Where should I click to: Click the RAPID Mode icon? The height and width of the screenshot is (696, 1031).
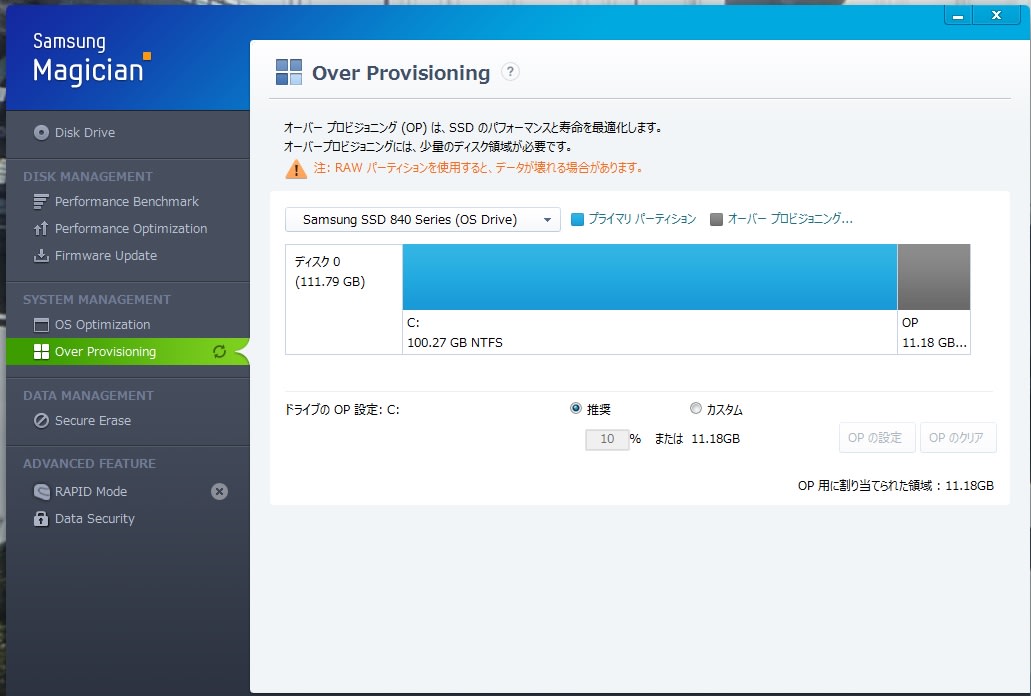tap(41, 492)
